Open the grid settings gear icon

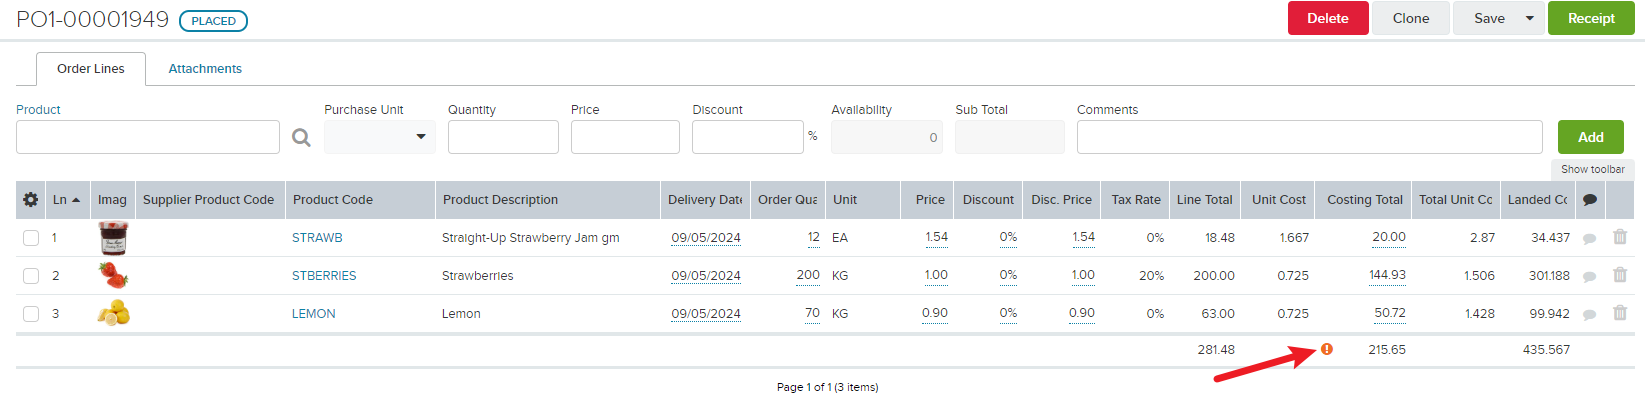point(31,200)
